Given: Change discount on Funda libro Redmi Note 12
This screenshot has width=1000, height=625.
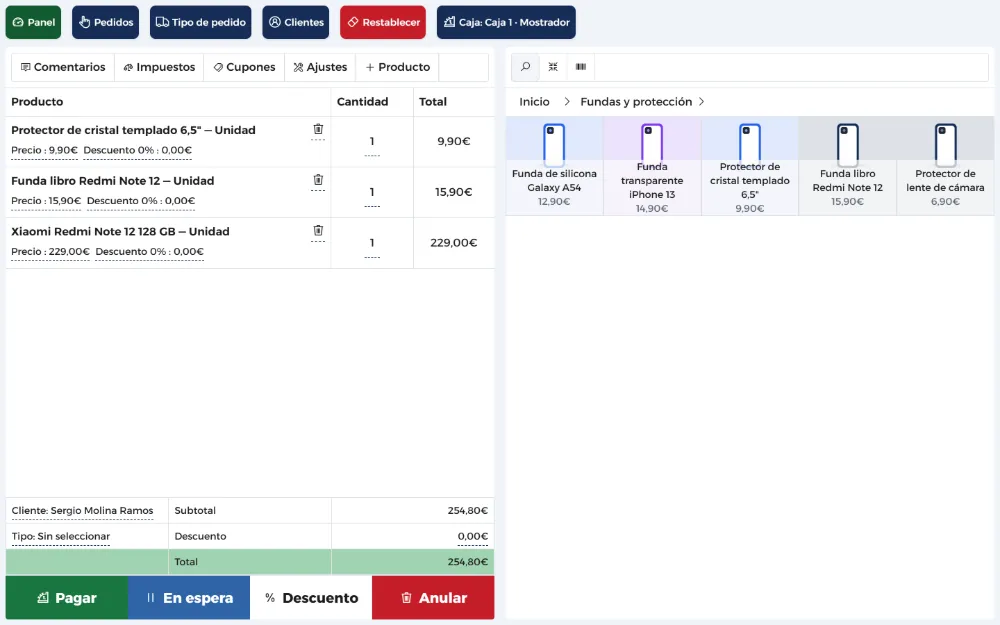Looking at the screenshot, I should [141, 201].
